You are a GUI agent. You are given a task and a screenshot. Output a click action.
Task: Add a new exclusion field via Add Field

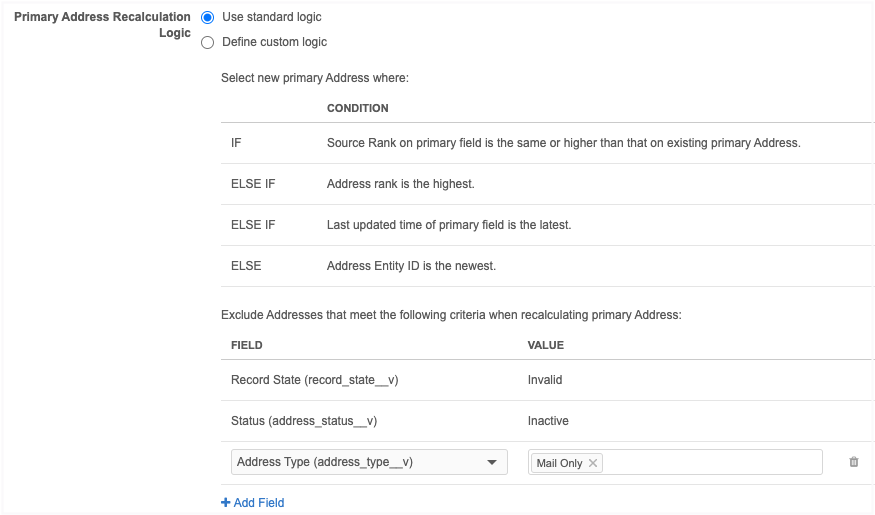258,503
